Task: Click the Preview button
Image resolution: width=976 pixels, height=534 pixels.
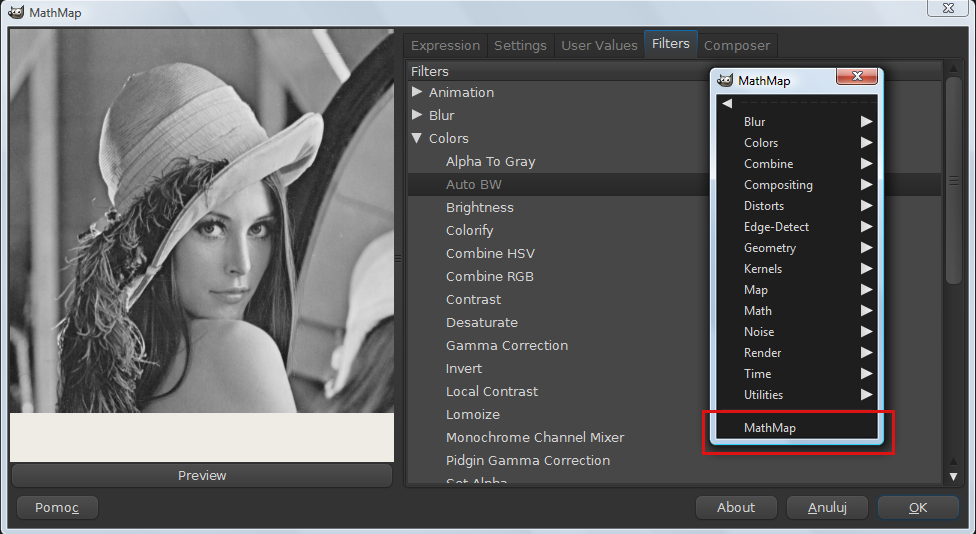Action: pos(202,475)
